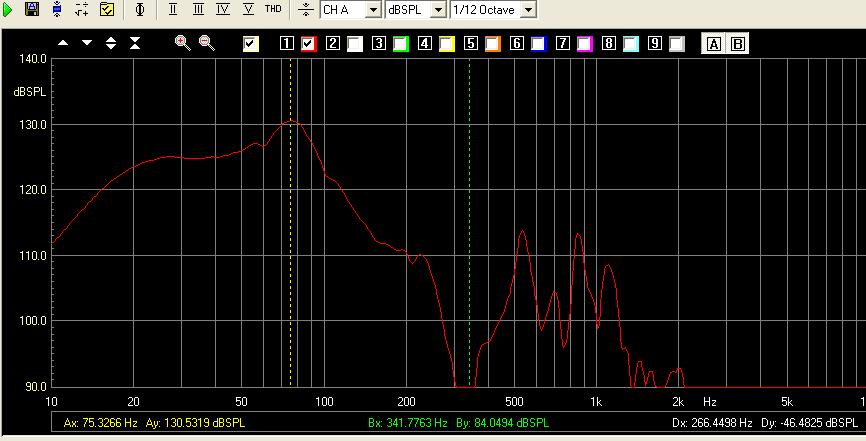The image size is (866, 441).
Task: Select the Roman numeral IV toolbar icon
Action: [x=222, y=9]
